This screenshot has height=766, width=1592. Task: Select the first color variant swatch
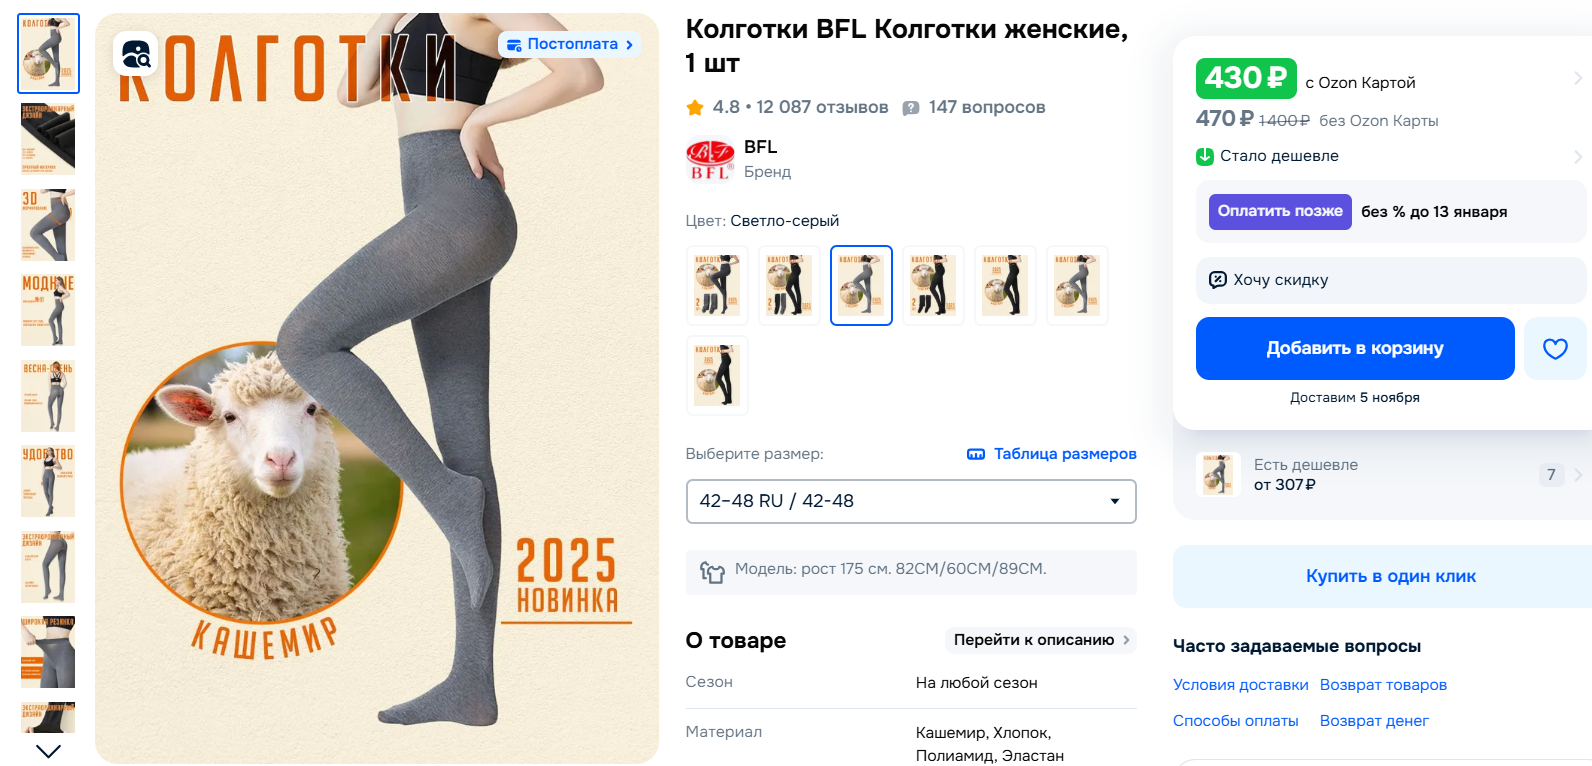coord(717,285)
